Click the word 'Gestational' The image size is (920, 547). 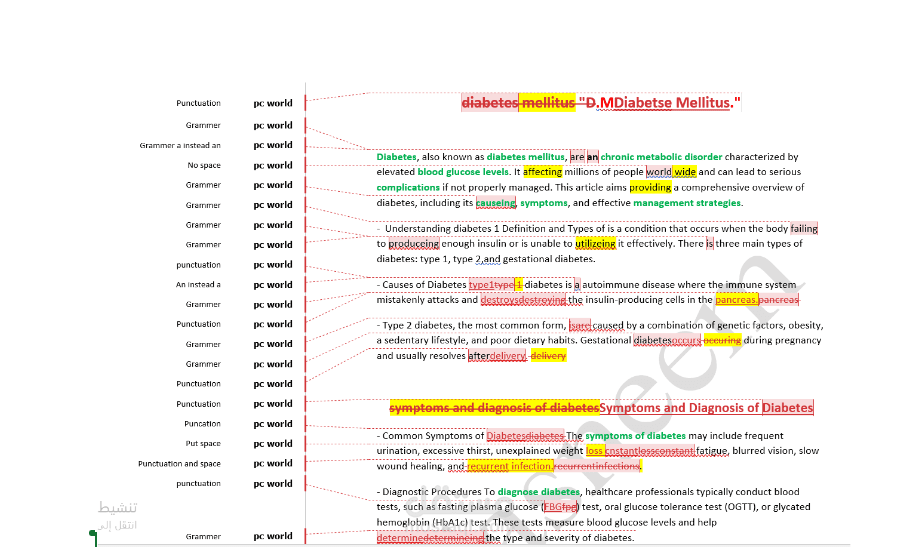tap(606, 340)
